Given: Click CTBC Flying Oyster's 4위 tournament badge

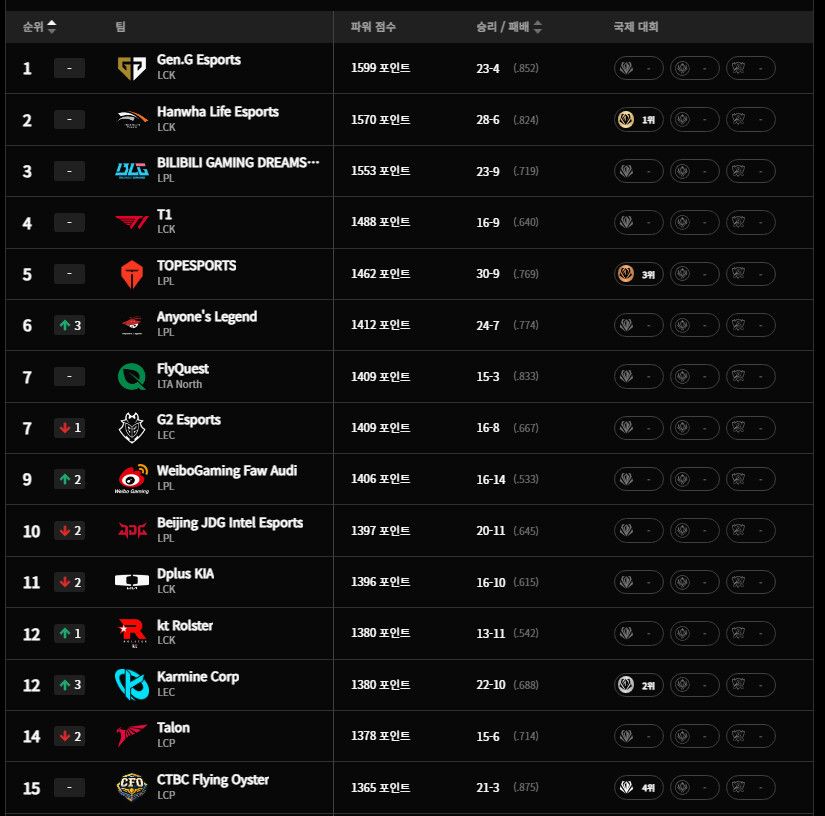Looking at the screenshot, I should (638, 788).
